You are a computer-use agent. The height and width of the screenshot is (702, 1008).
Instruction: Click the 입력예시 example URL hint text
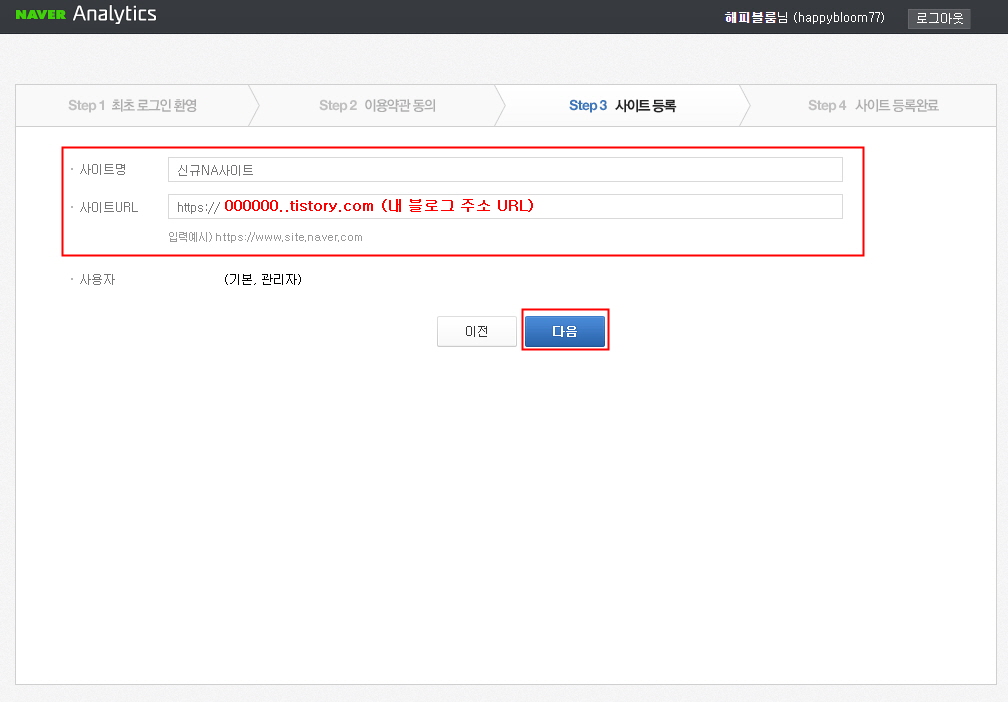click(265, 237)
